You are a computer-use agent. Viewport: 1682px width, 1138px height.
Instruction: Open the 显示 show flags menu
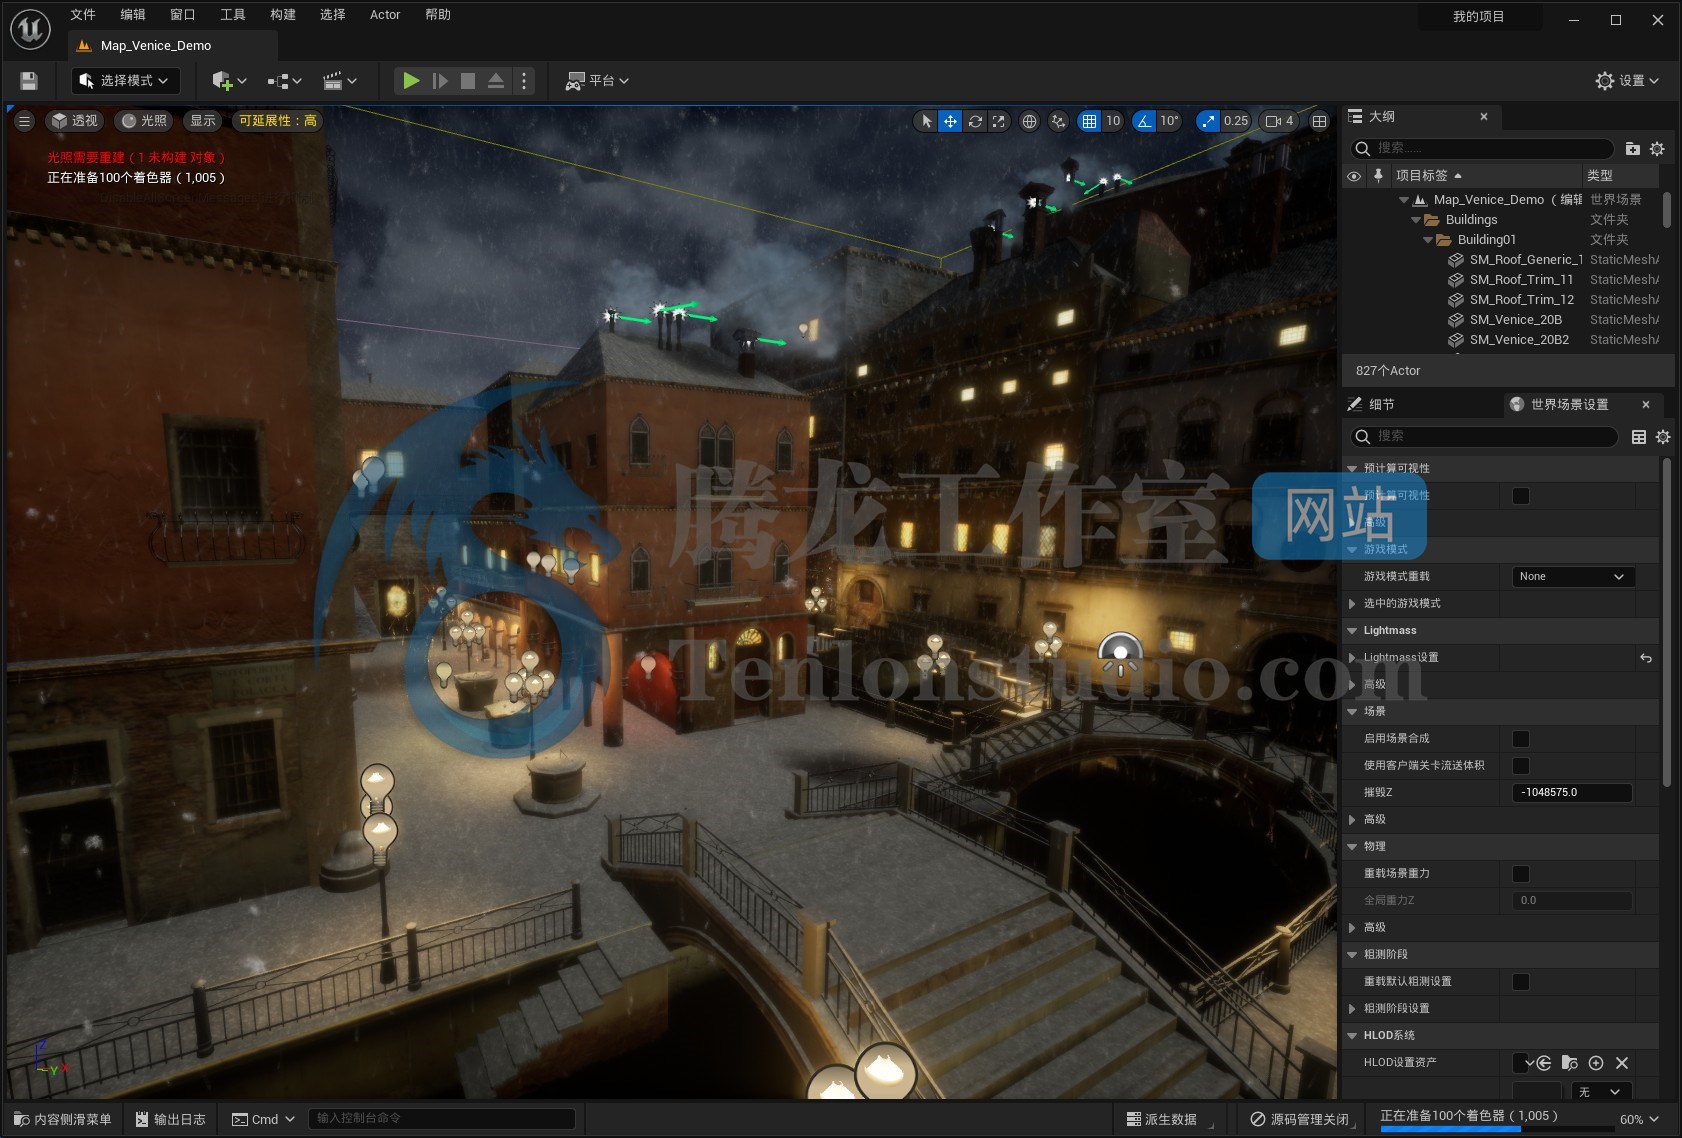click(203, 121)
